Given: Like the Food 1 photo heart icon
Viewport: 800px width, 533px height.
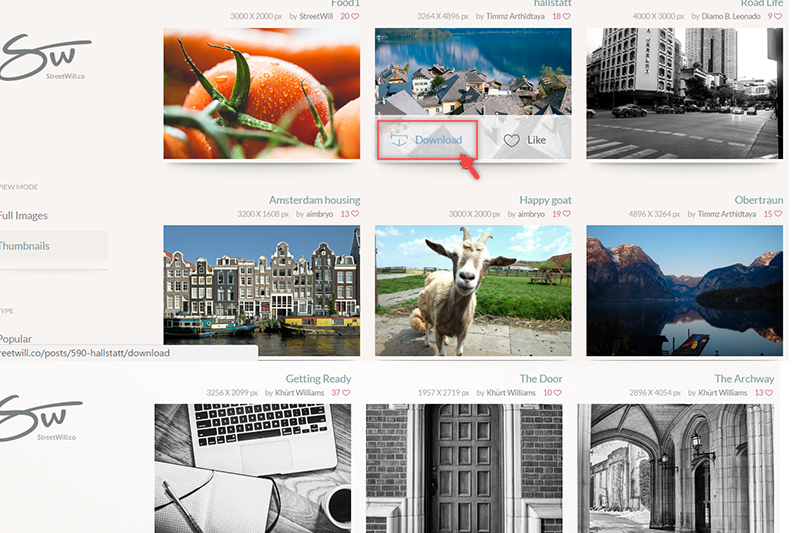Looking at the screenshot, I should click(x=355, y=16).
